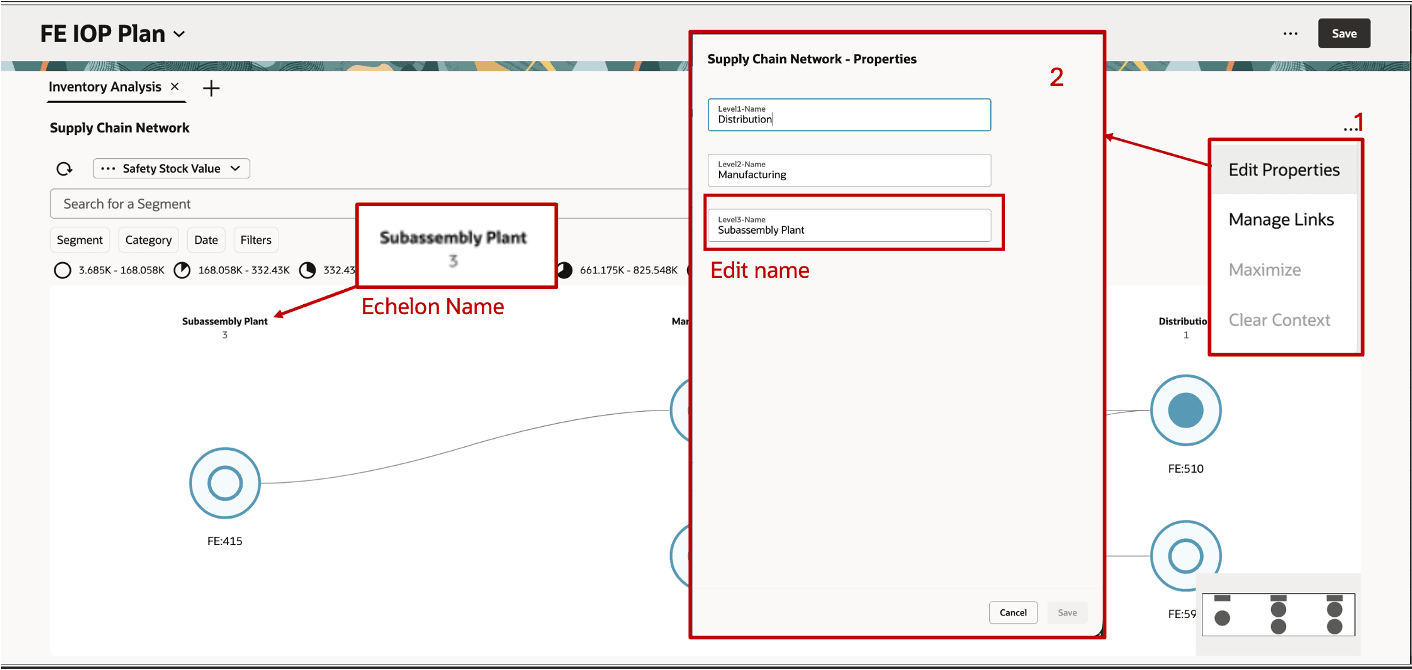This screenshot has height=670, width=1412.
Task: Edit the Level3-Name Subassembly Plant field
Action: pos(849,225)
